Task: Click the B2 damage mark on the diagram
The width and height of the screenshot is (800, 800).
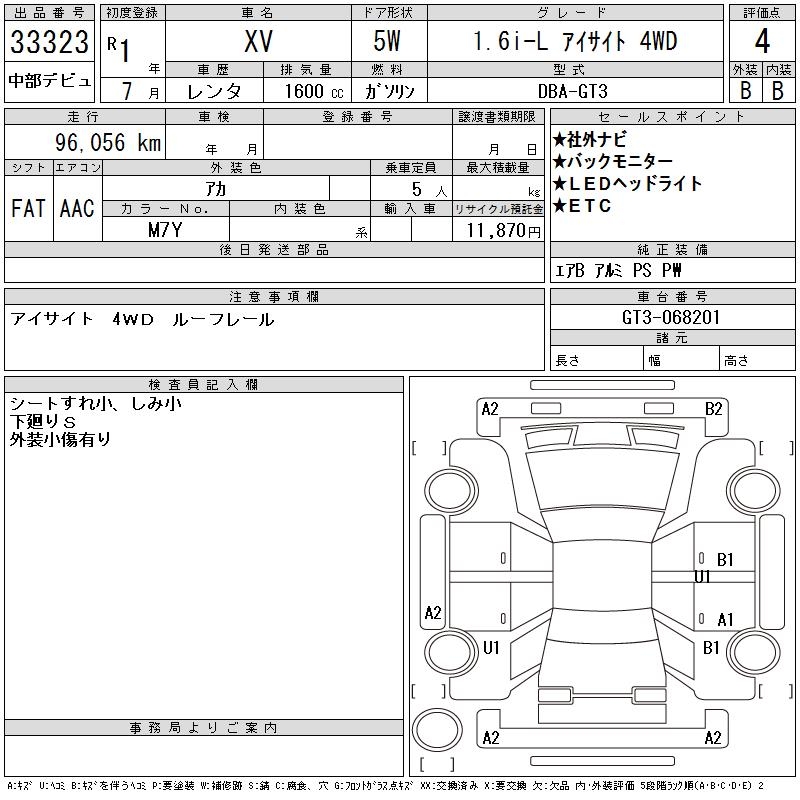Action: 713,409
